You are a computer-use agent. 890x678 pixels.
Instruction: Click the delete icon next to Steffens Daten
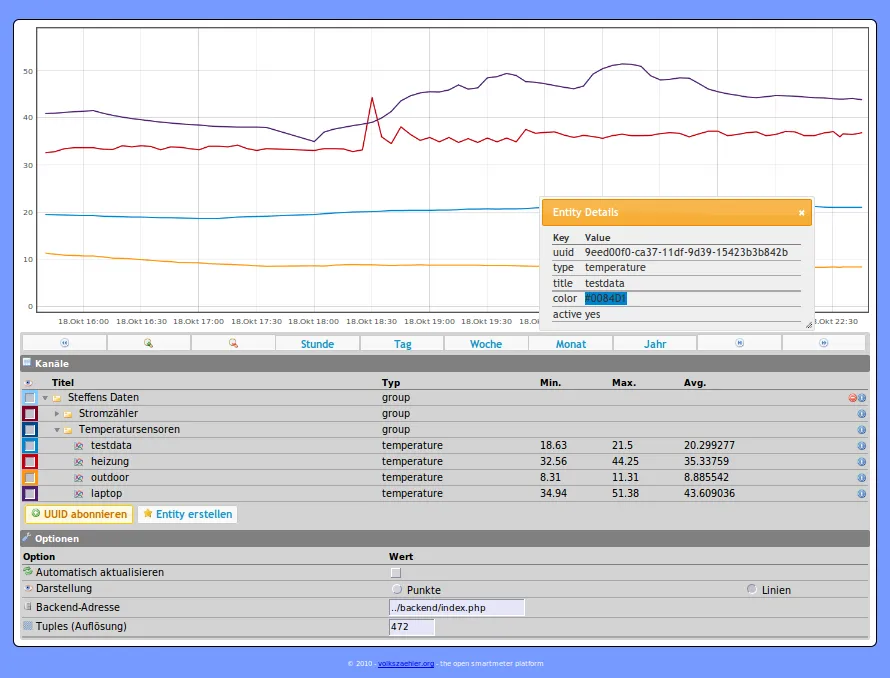click(x=852, y=397)
